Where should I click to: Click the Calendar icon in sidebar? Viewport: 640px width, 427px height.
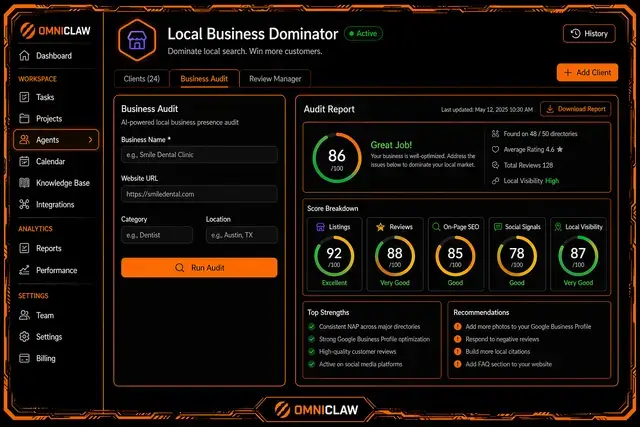[24, 161]
